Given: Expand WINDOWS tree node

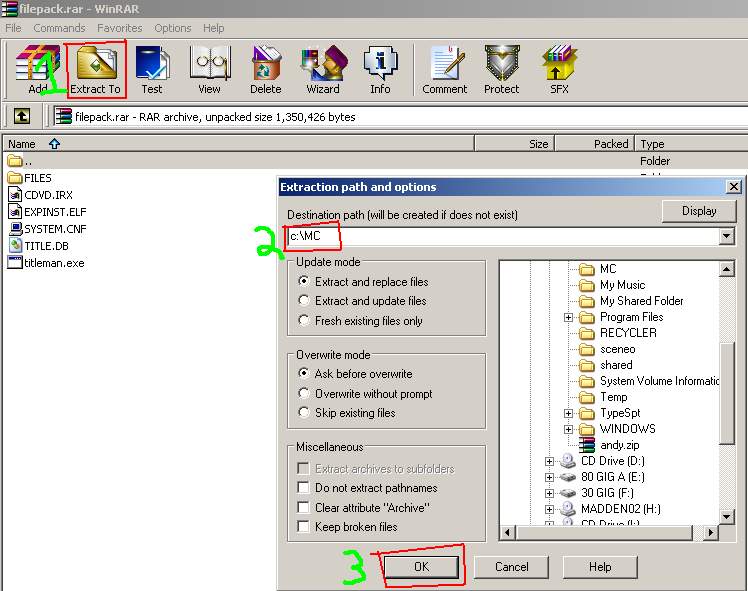Looking at the screenshot, I should (568, 429).
